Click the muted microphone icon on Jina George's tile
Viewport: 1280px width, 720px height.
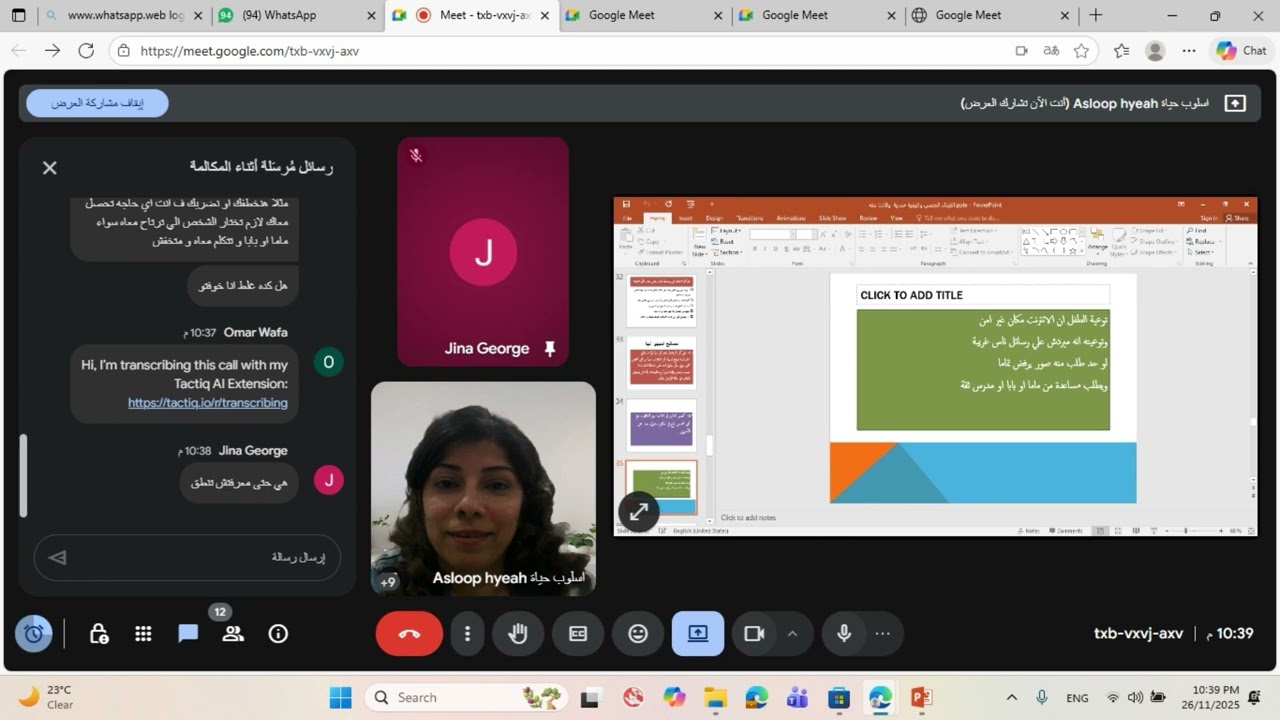point(416,156)
